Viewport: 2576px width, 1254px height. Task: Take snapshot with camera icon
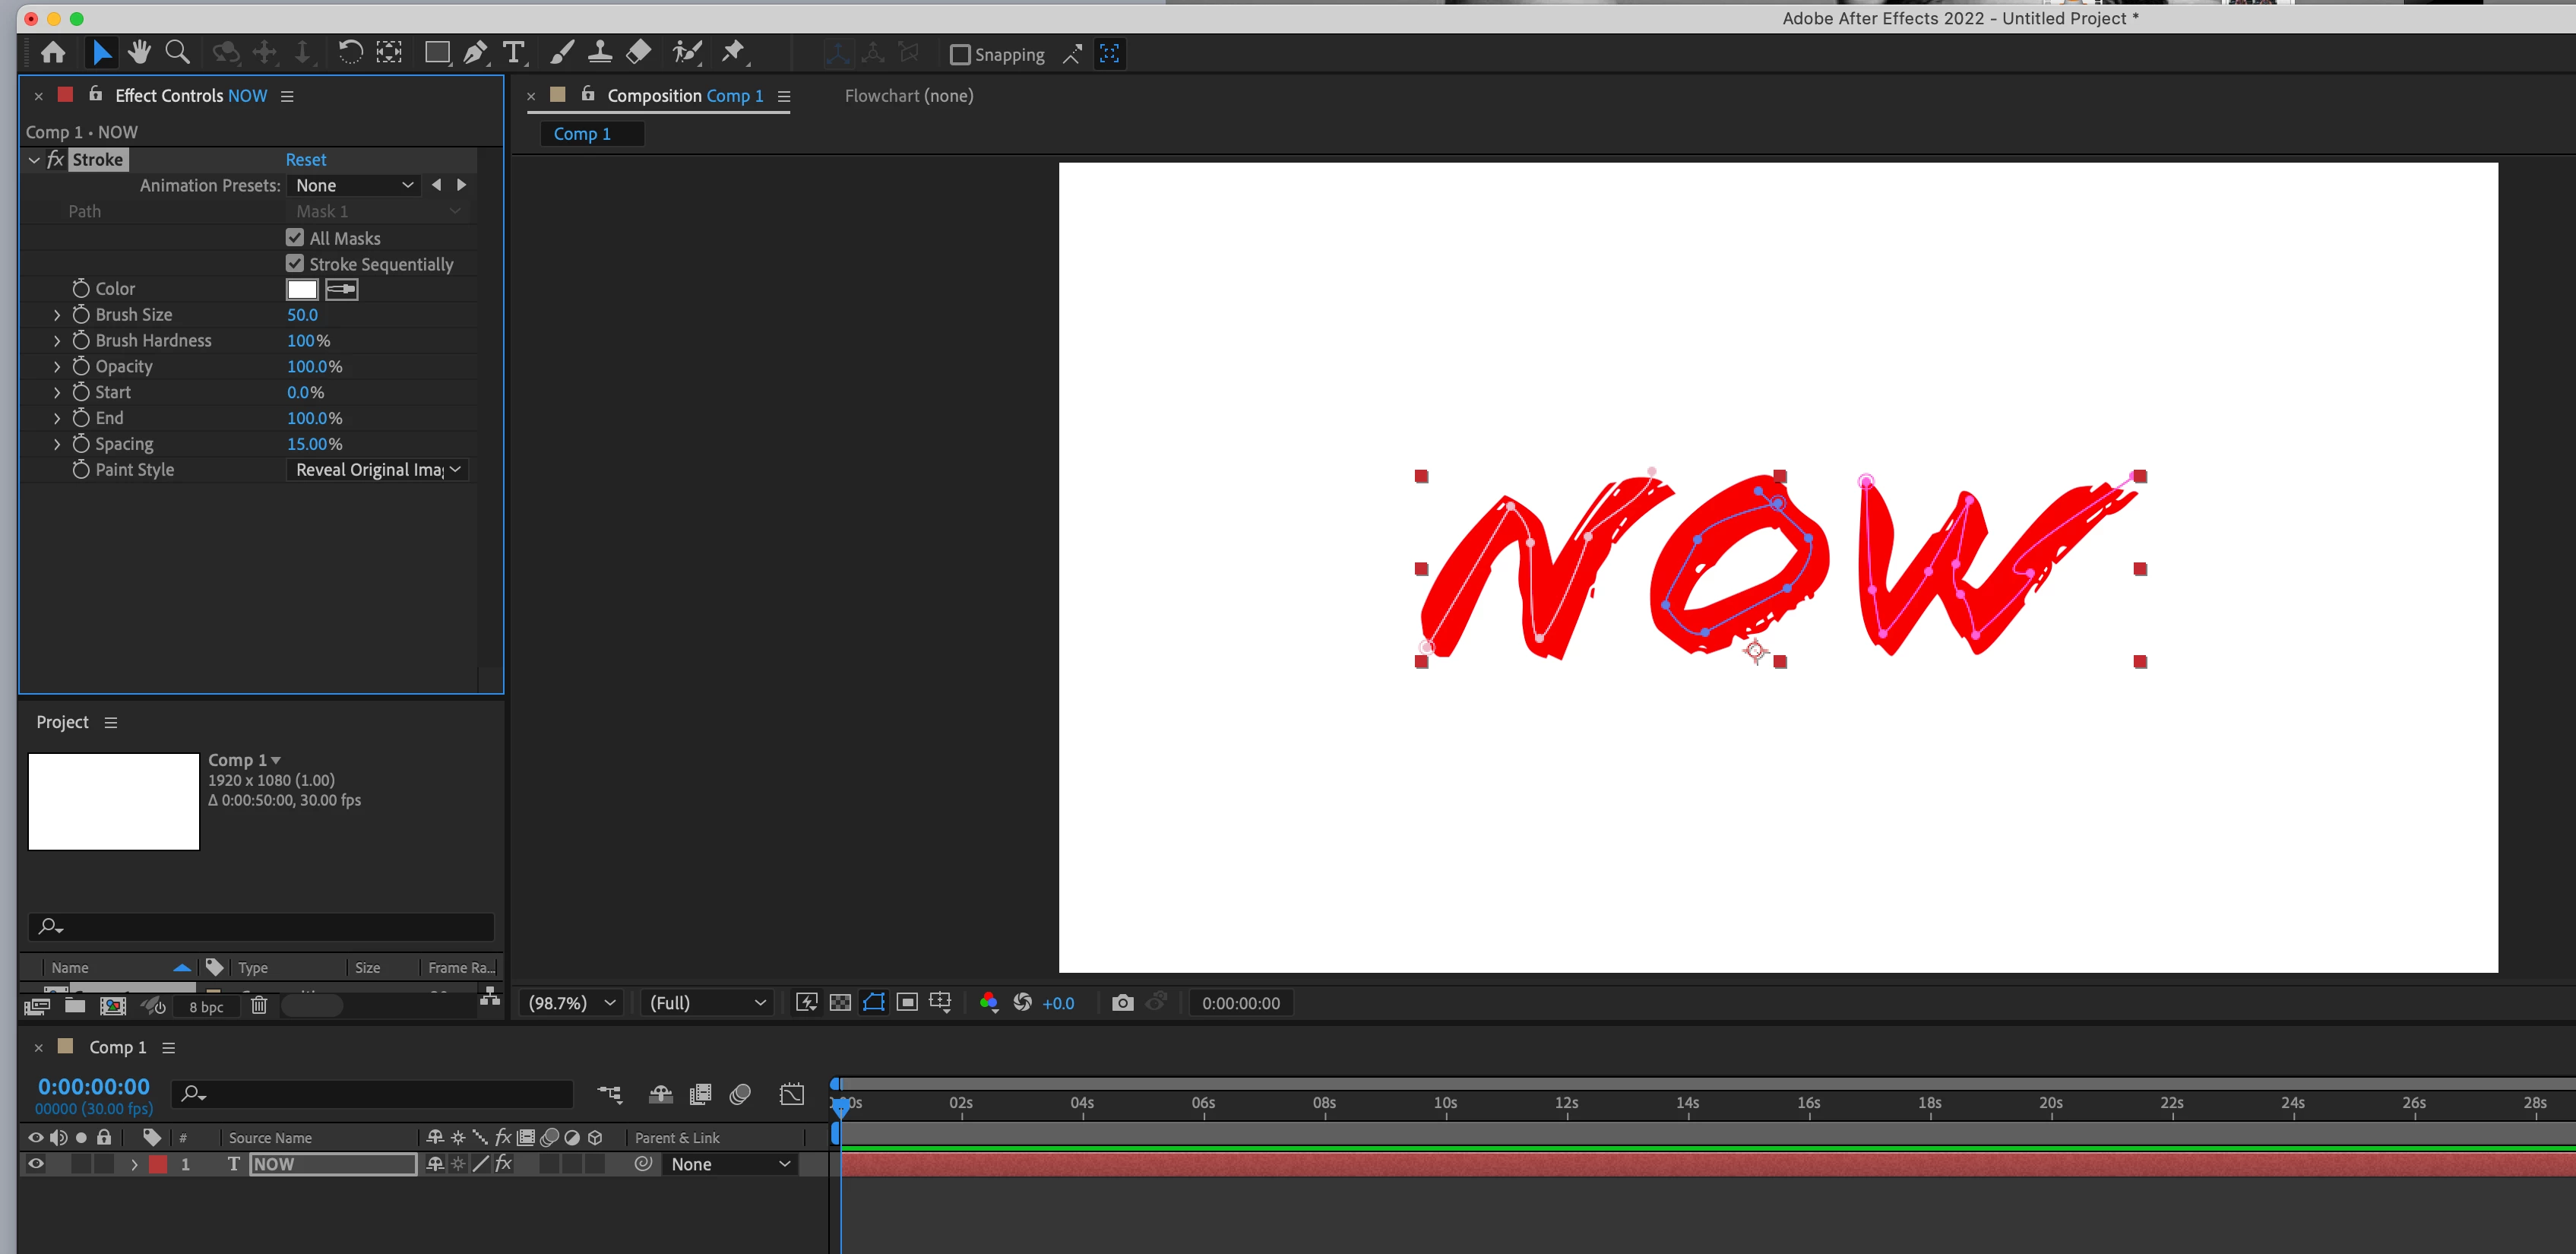pyautogui.click(x=1122, y=1003)
